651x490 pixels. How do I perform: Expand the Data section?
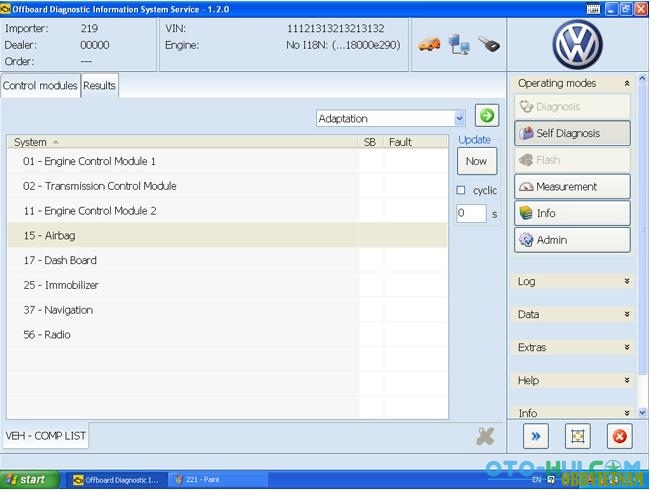[573, 314]
